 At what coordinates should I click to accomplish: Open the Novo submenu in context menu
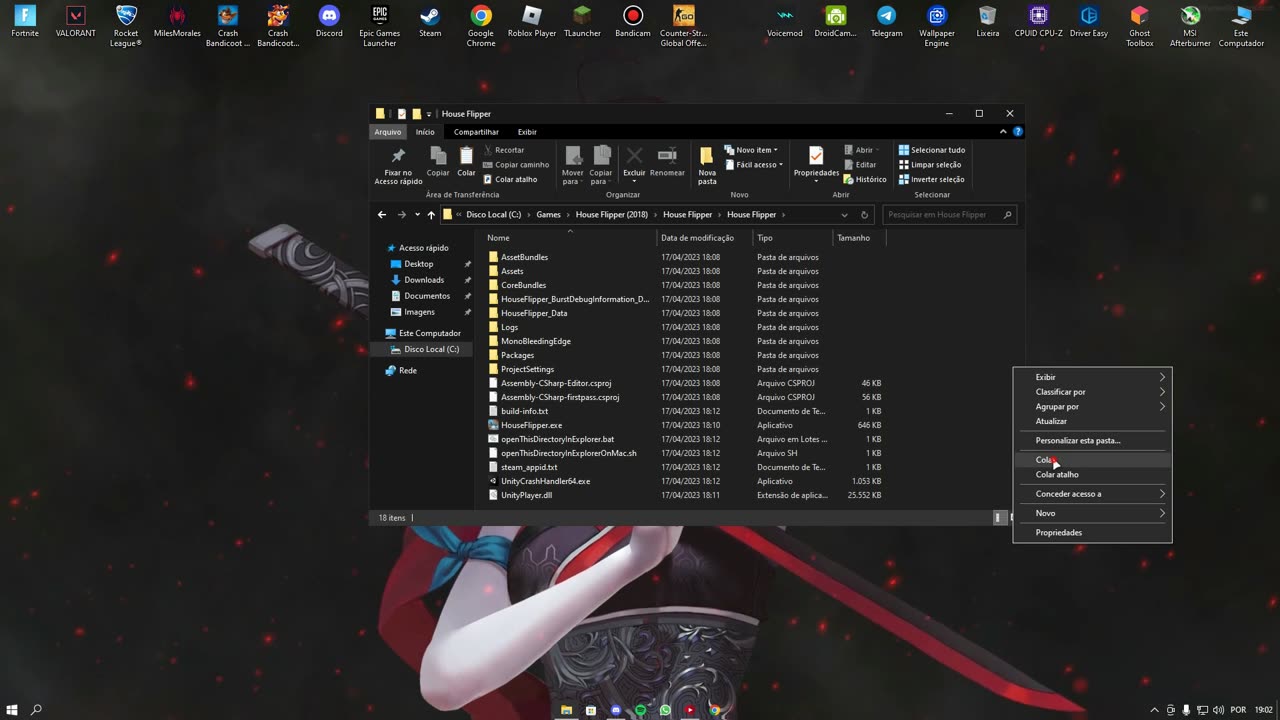point(1092,513)
